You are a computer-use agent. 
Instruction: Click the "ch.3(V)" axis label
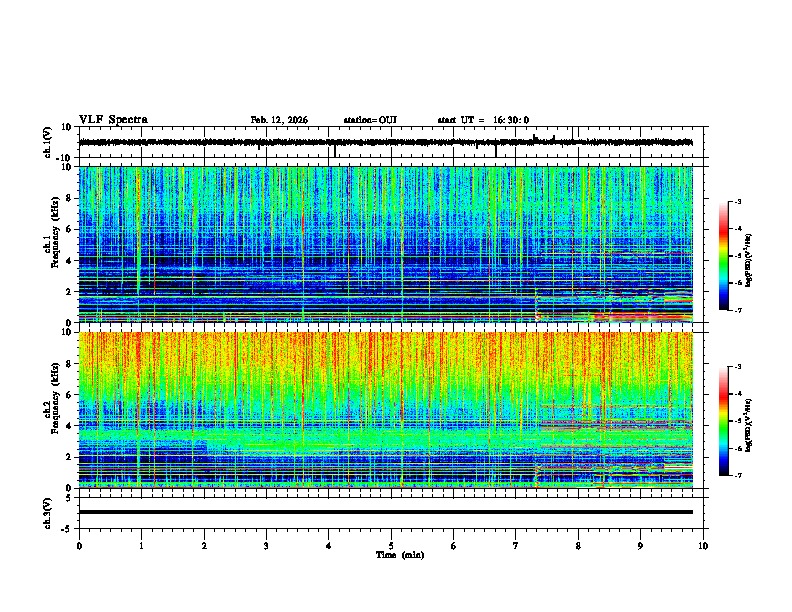tap(48, 513)
